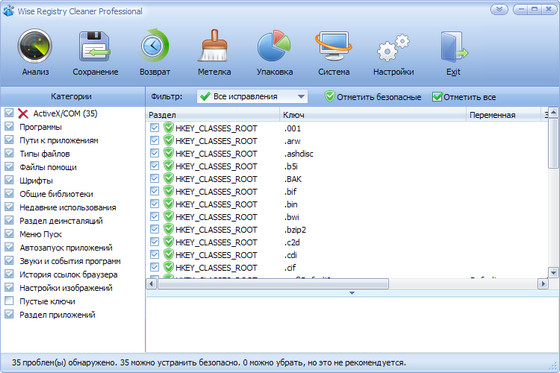Viewport: 560px width, 373px height.
Task: Start the Анализ registry scan
Action: (x=35, y=53)
